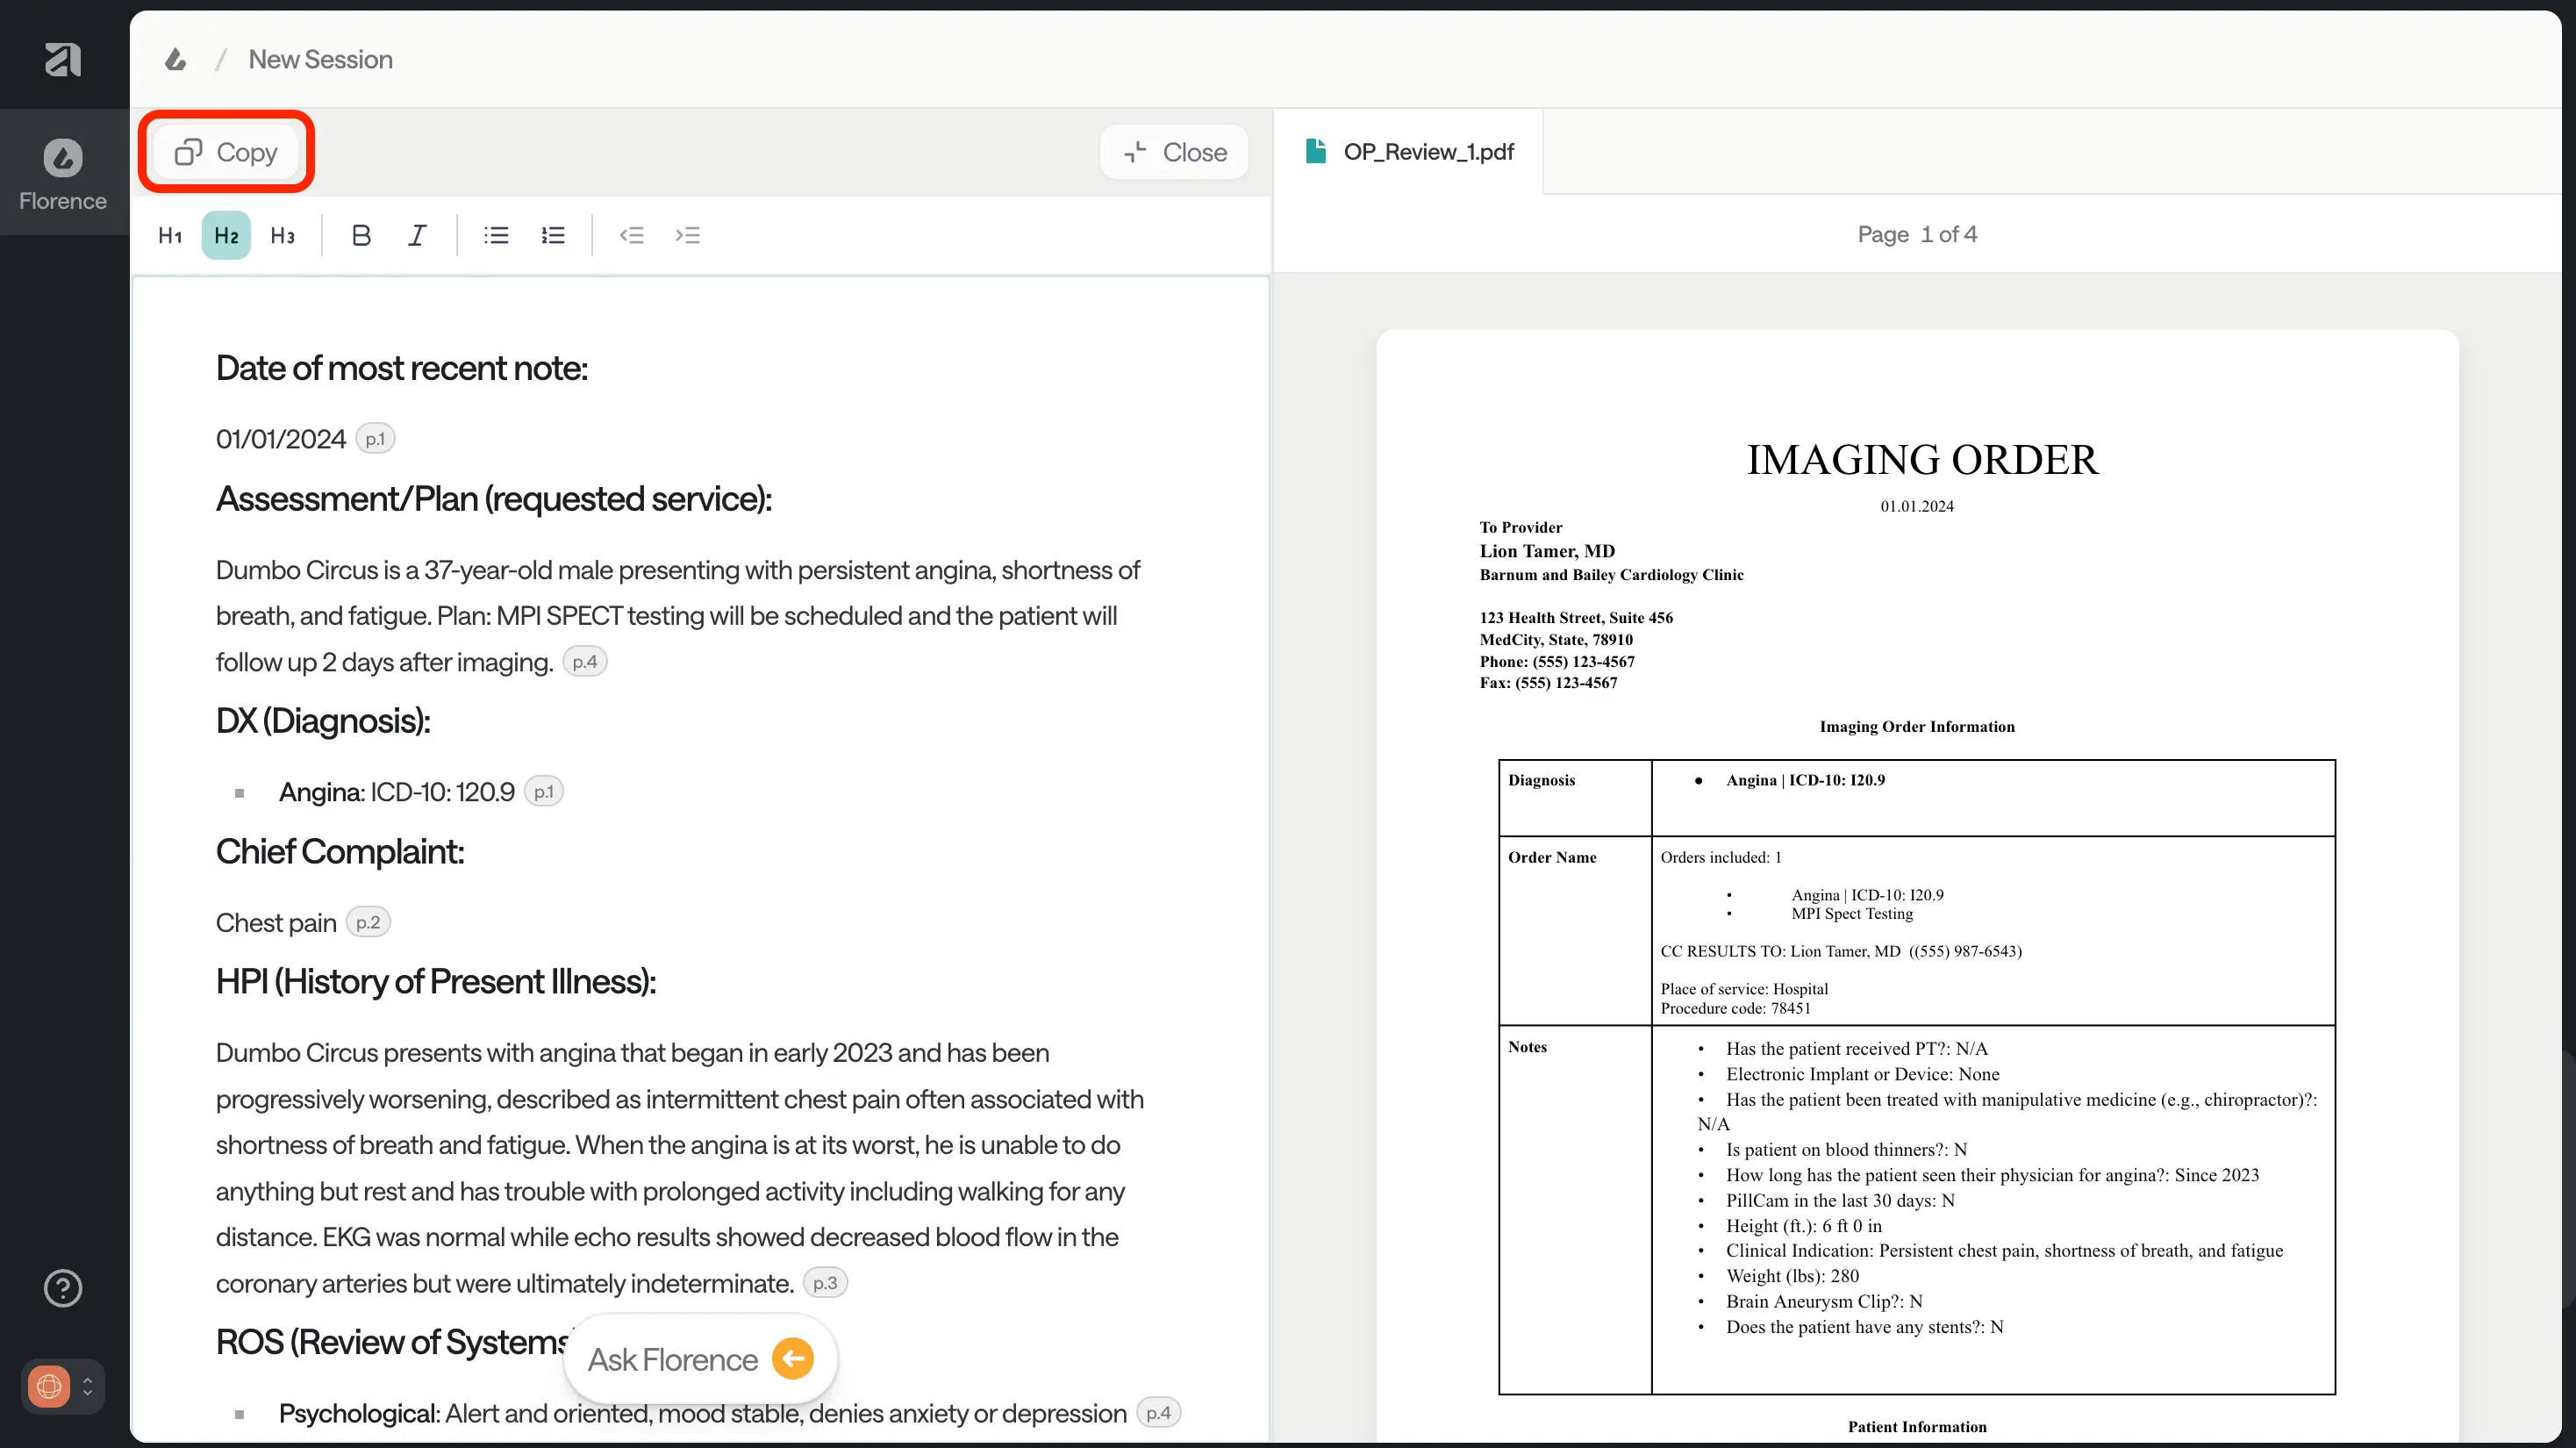Toggle bold text formatting

[361, 235]
